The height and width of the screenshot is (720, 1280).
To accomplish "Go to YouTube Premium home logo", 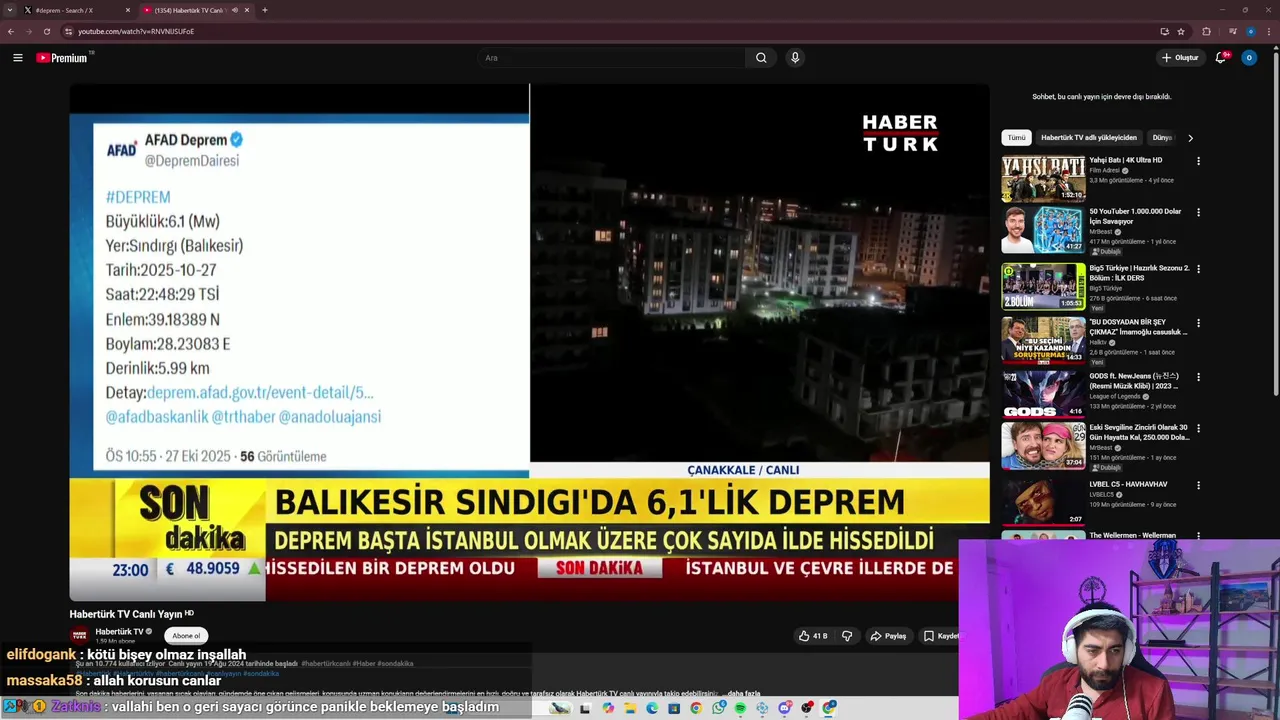I will pos(62,58).
